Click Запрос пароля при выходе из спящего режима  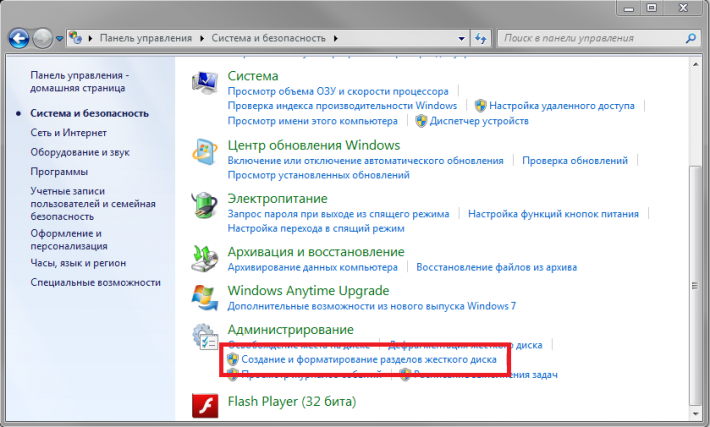338,214
